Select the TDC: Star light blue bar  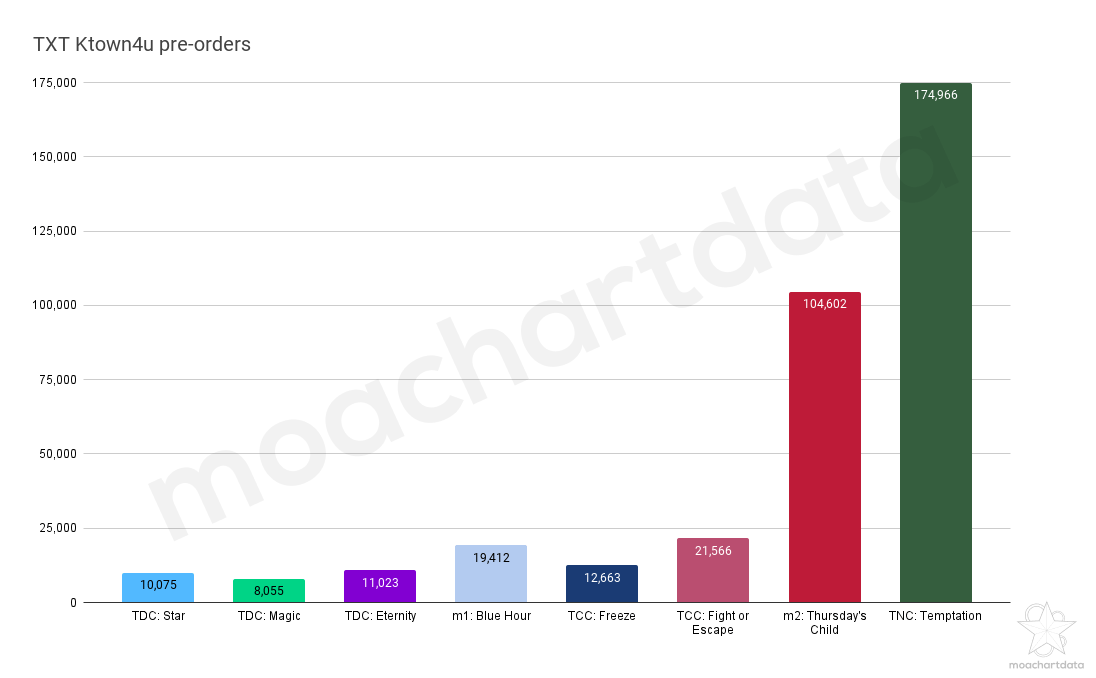(158, 588)
